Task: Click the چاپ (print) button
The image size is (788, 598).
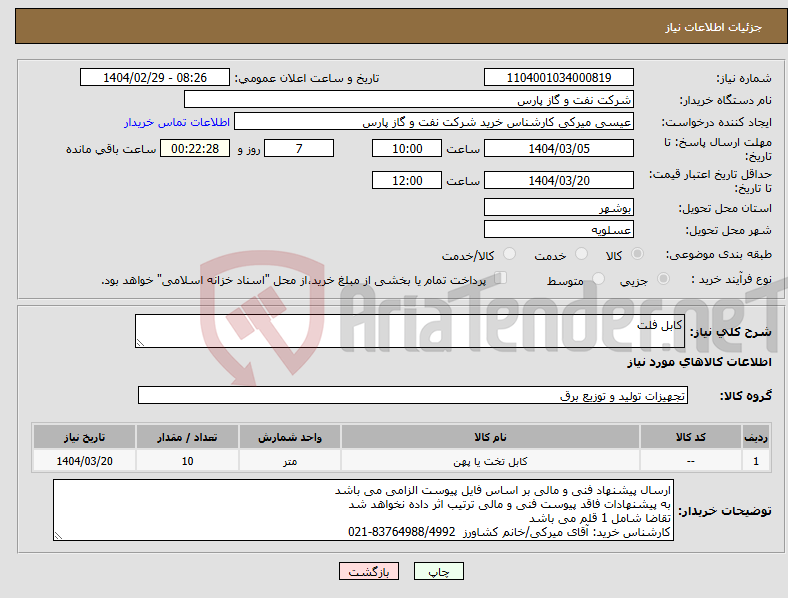Action: [x=438, y=571]
